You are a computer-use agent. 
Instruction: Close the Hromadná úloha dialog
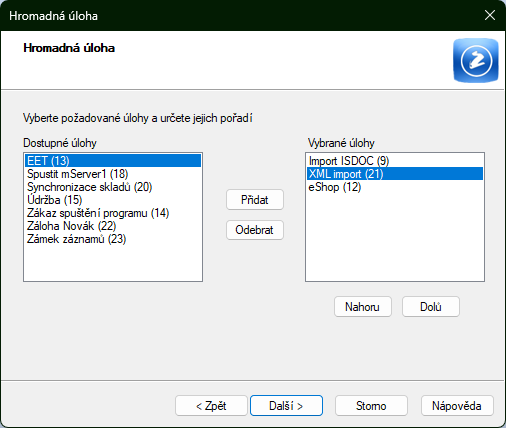point(490,15)
